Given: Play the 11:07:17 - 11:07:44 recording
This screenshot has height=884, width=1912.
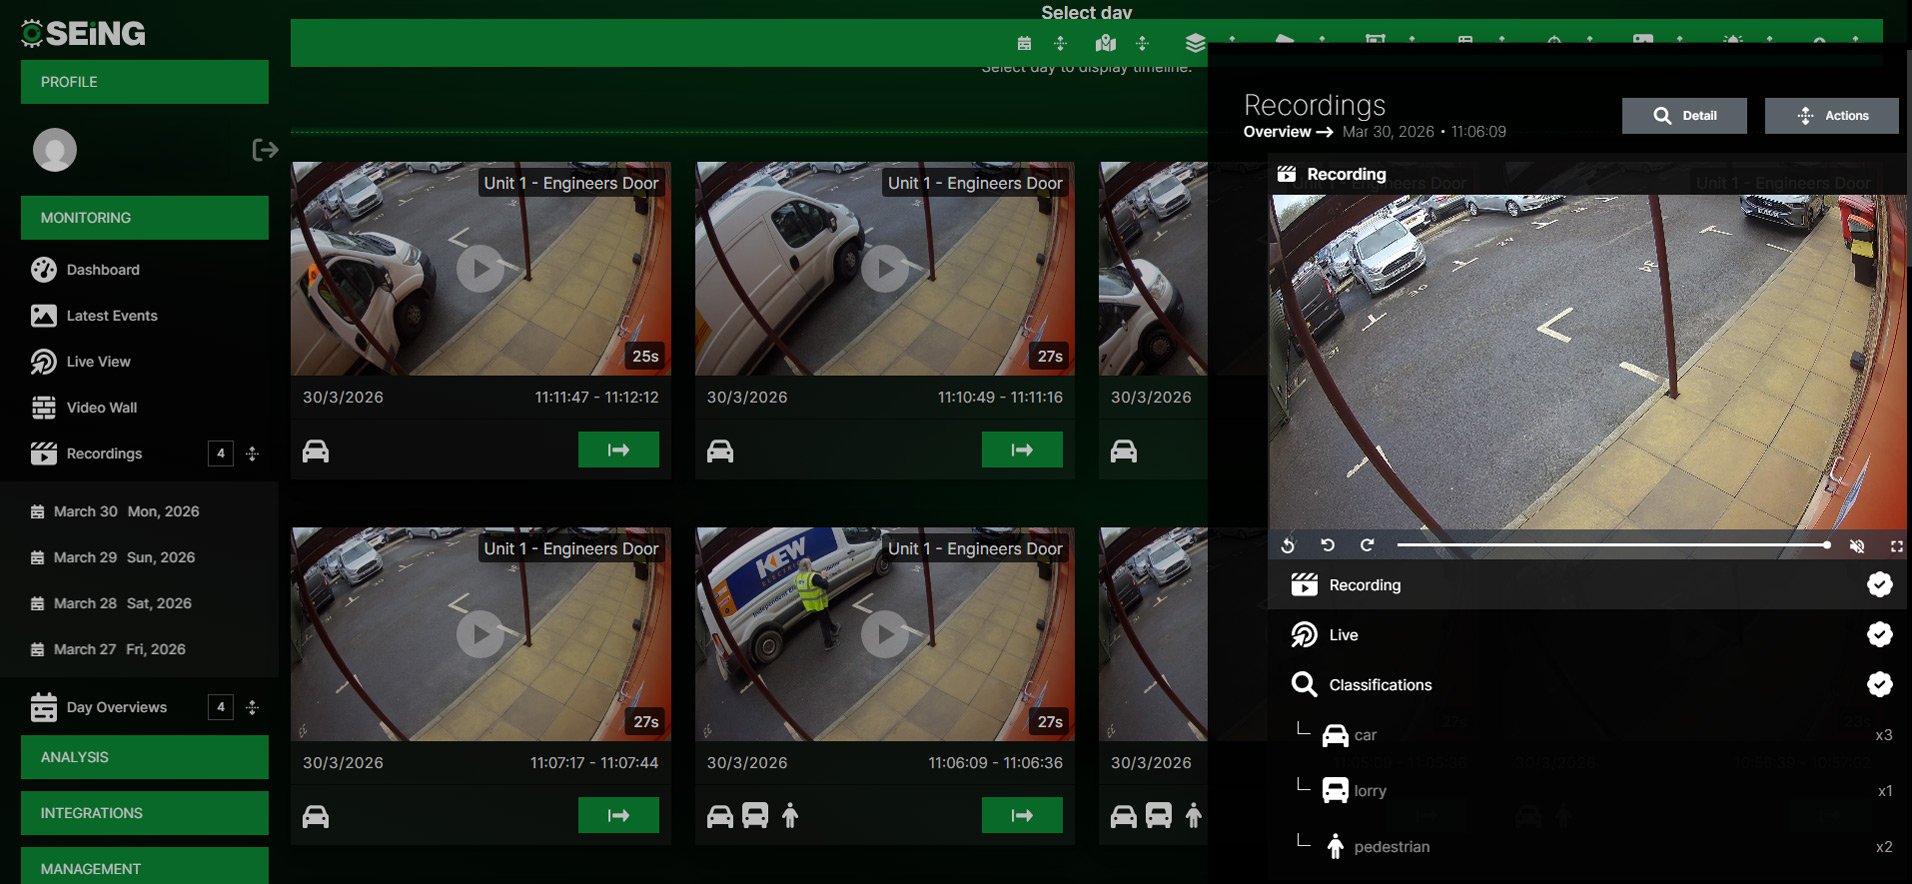Looking at the screenshot, I should pos(481,634).
